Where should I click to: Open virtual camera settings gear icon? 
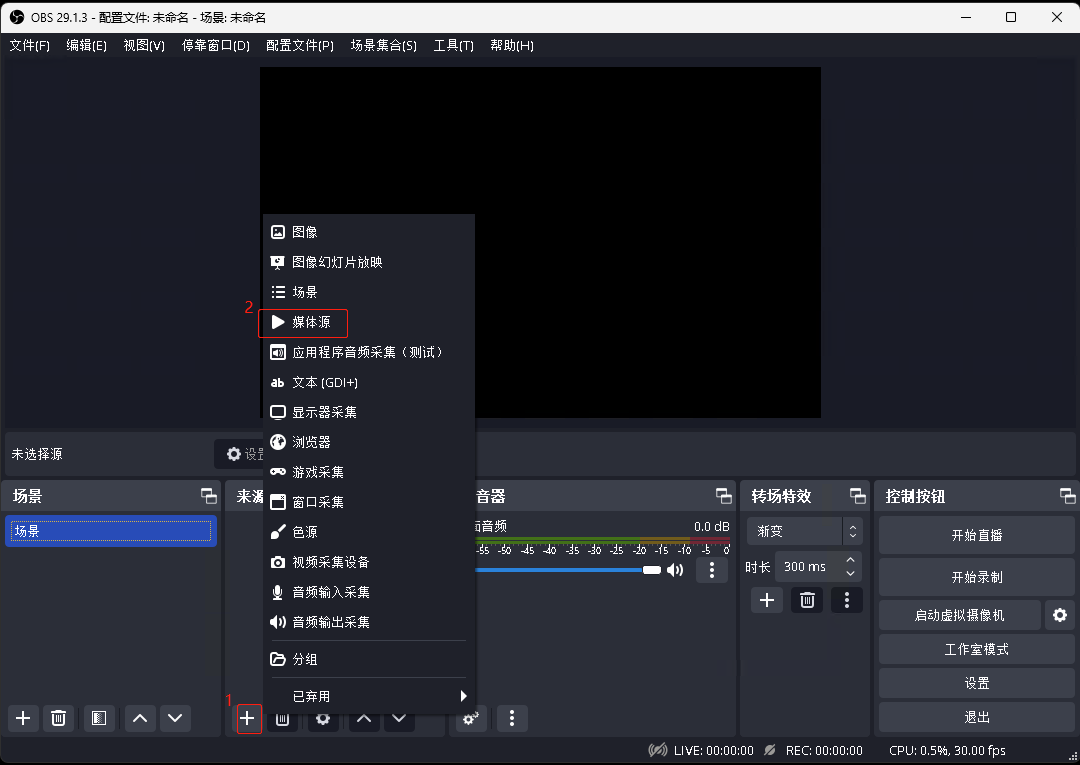(1060, 615)
